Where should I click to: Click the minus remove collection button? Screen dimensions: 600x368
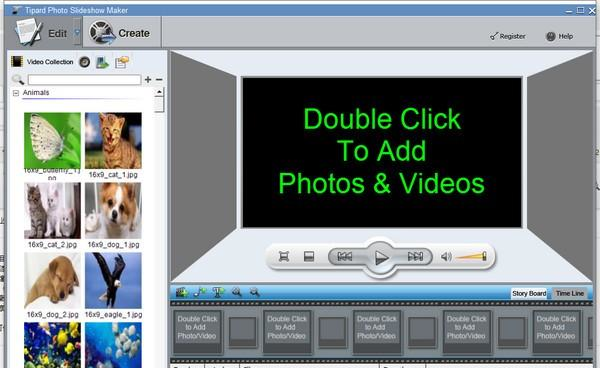[x=159, y=80]
